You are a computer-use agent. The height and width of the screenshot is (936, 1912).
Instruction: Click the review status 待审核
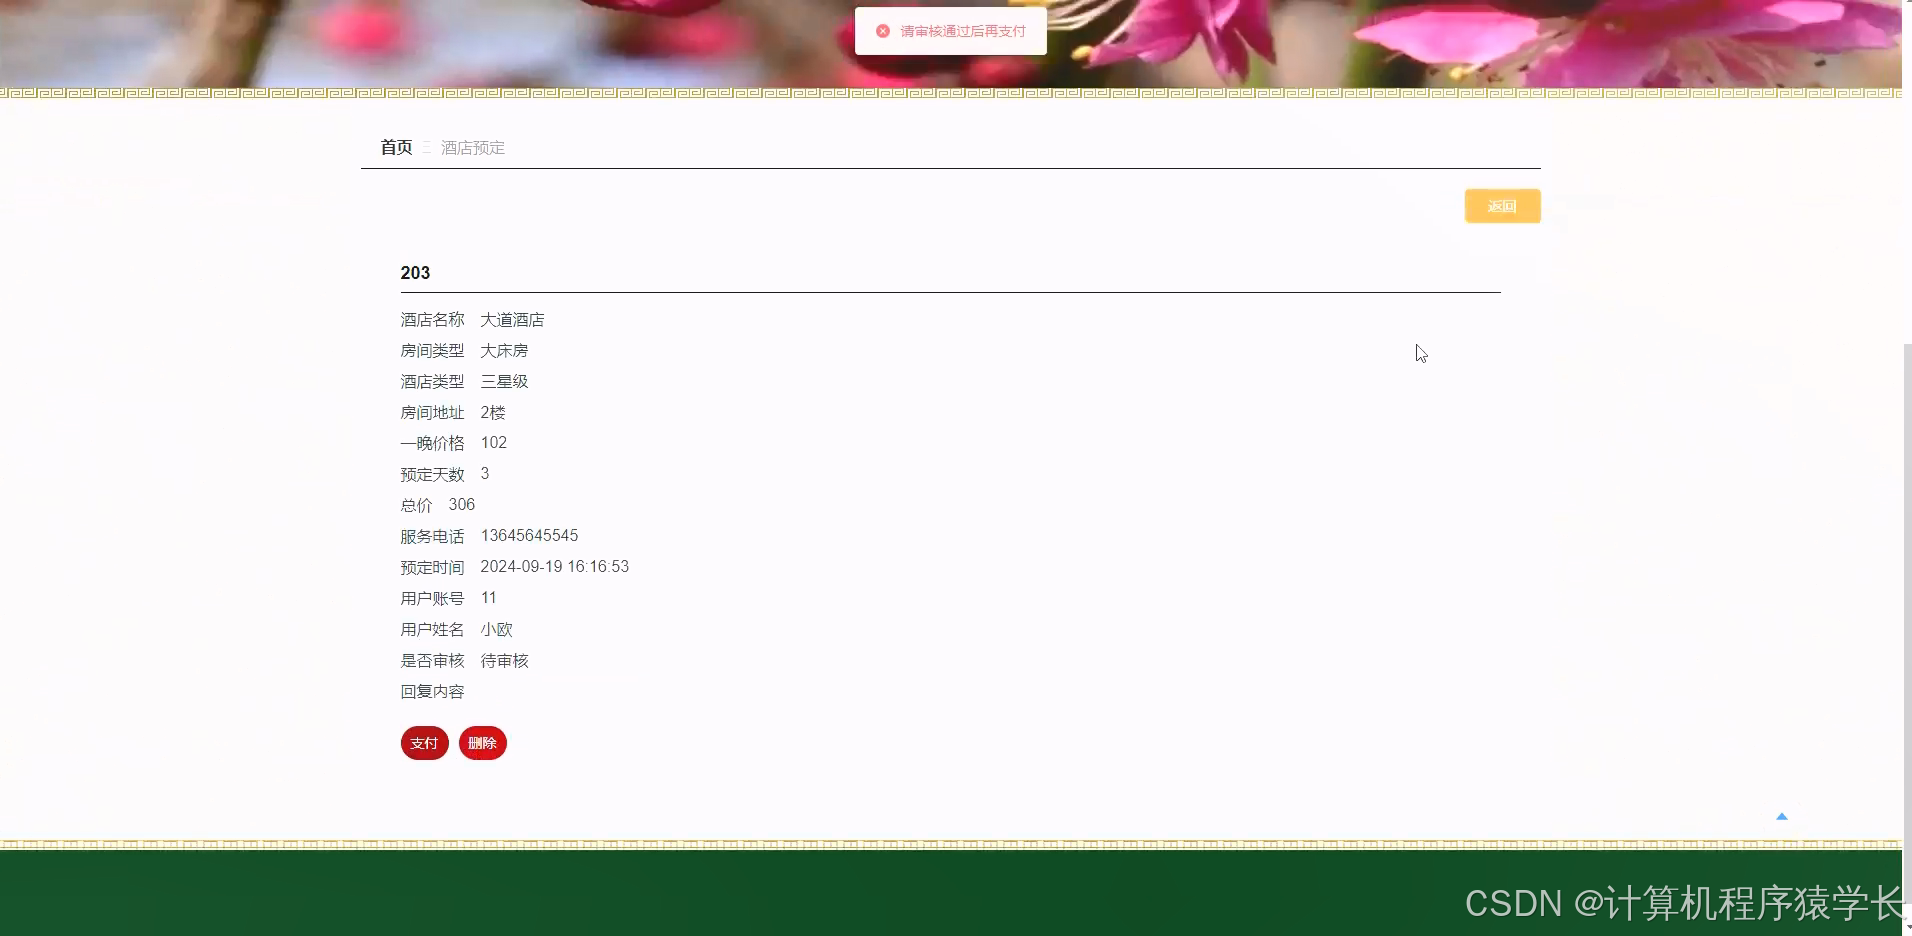click(x=504, y=661)
